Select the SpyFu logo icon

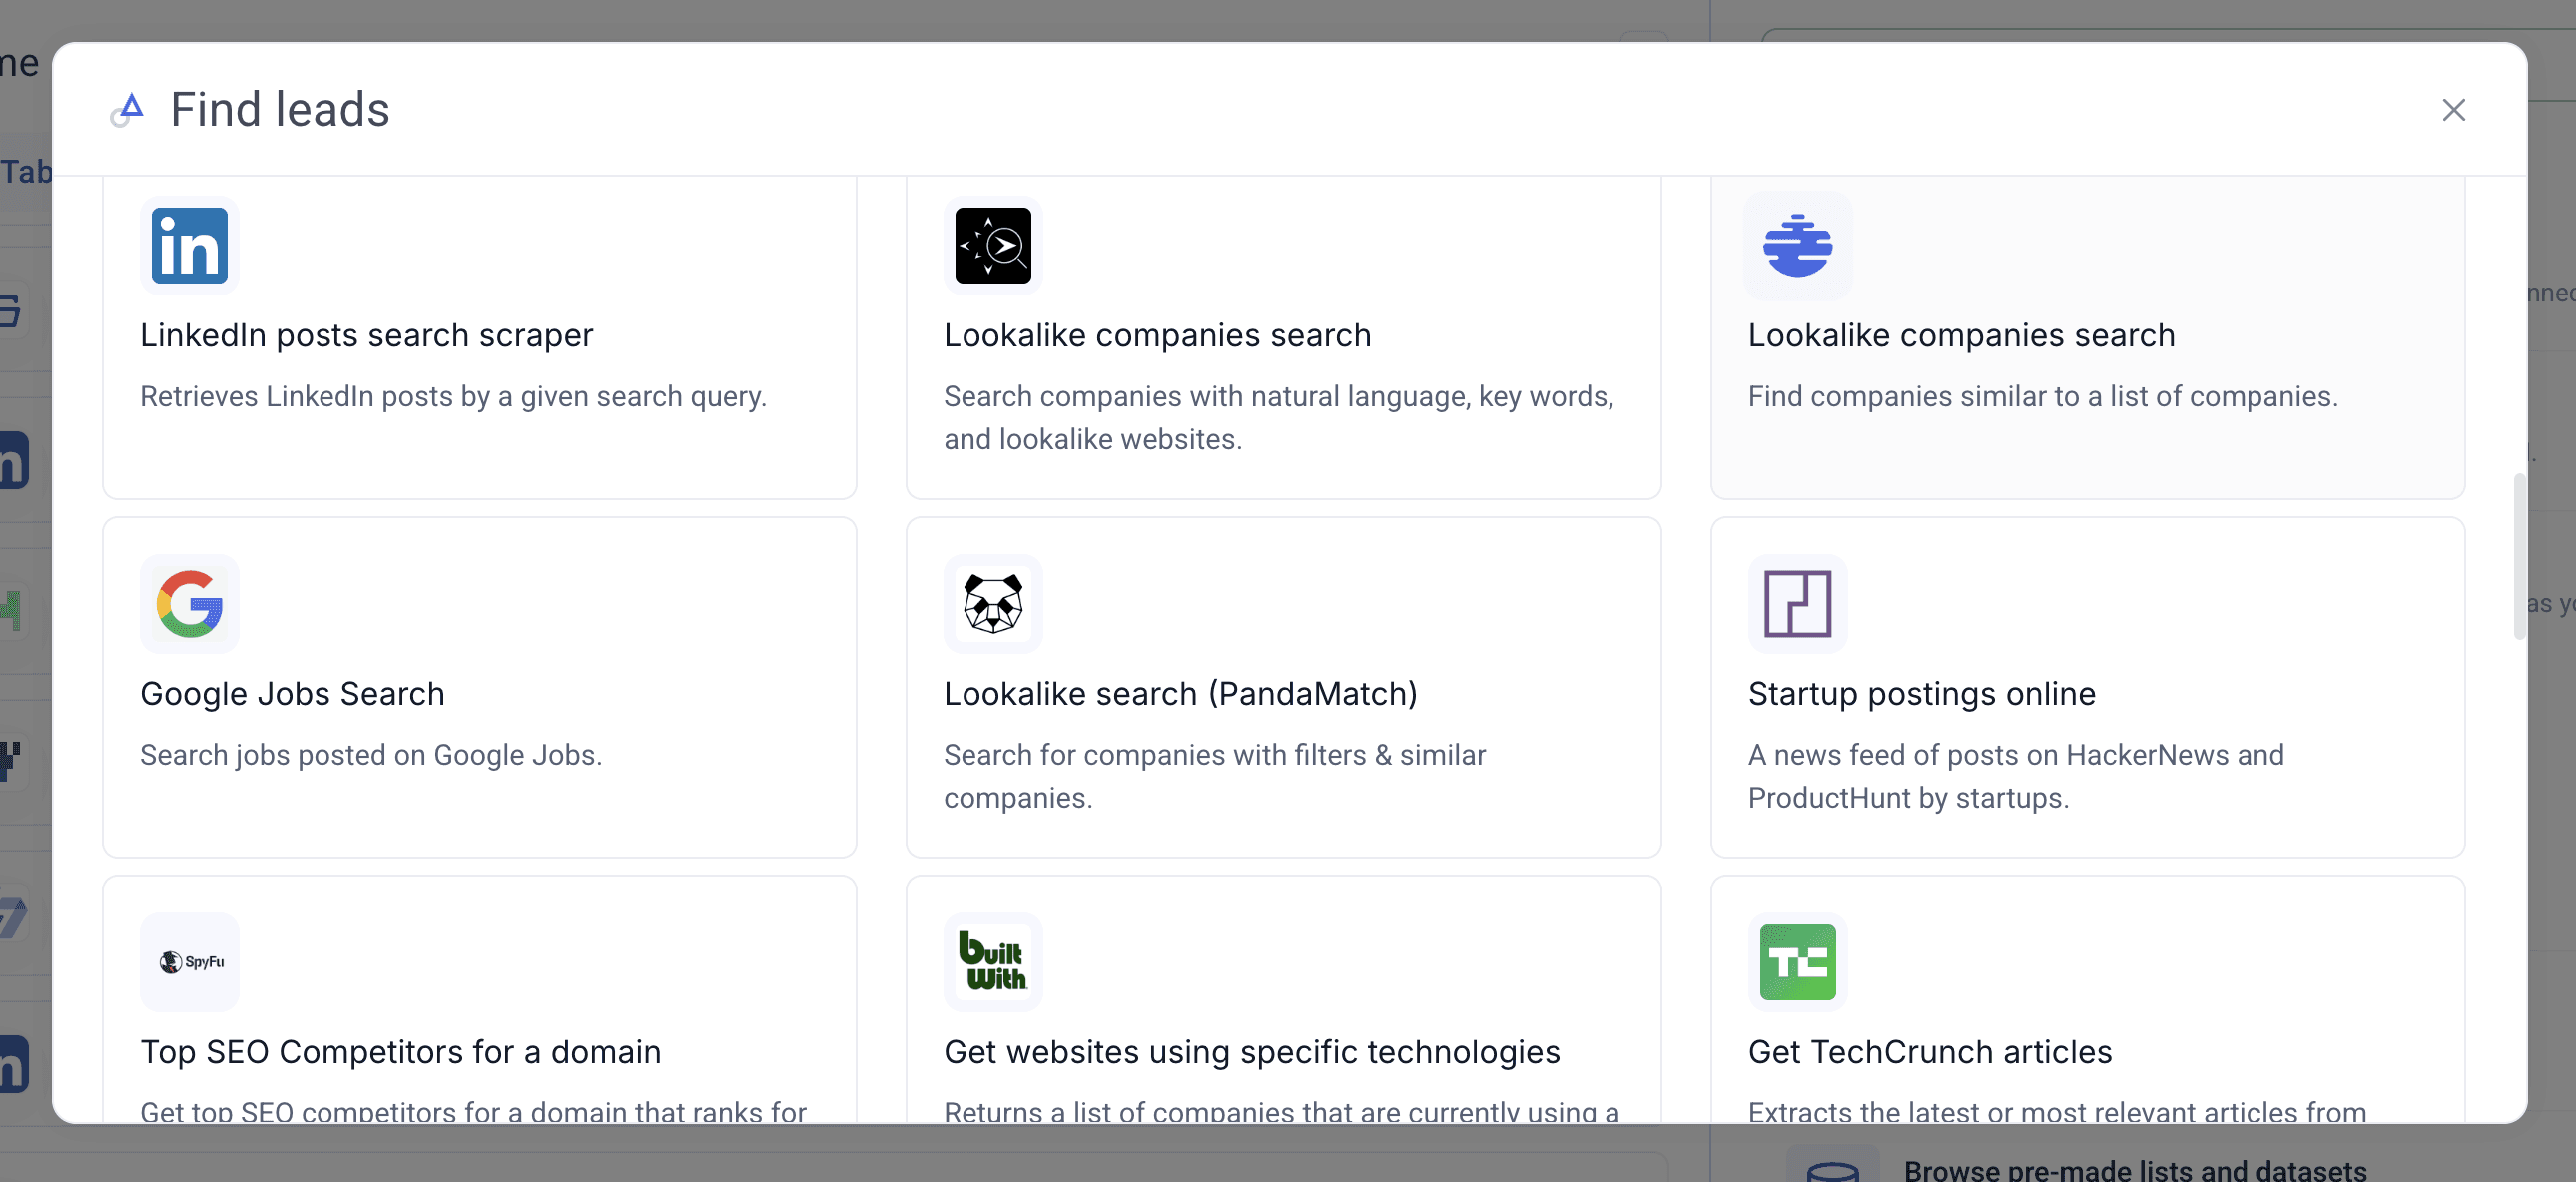point(189,962)
